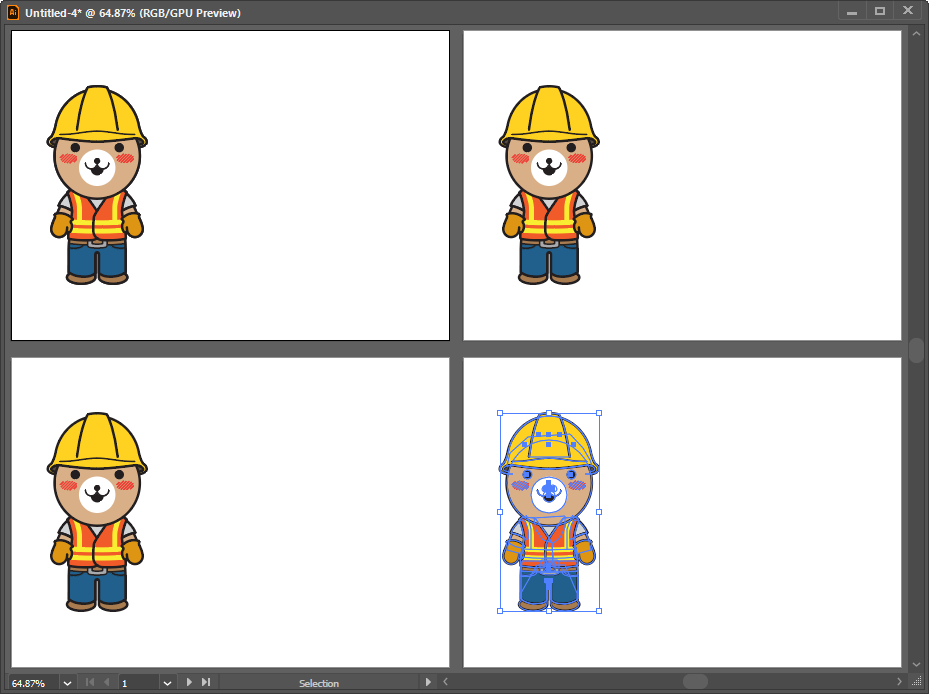The width and height of the screenshot is (929, 694).
Task: Click the Selection status bar label
Action: [x=318, y=683]
